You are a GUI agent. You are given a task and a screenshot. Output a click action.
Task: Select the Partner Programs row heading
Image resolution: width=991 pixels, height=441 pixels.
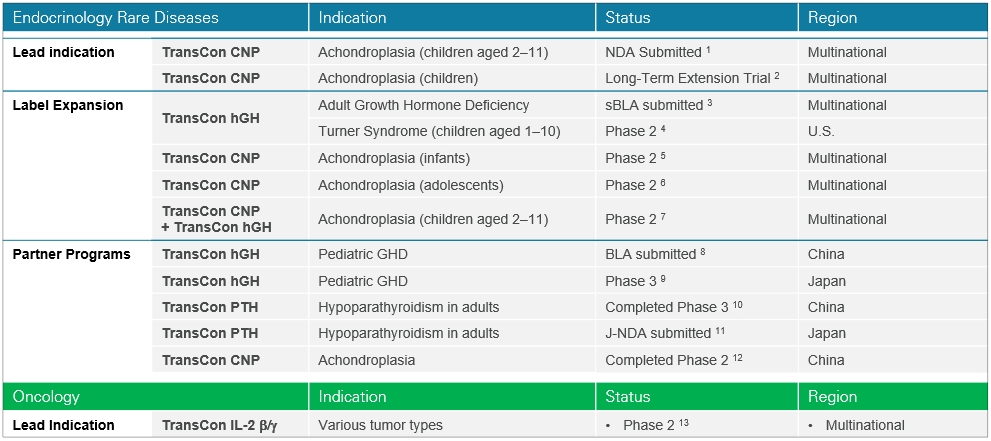point(71,254)
